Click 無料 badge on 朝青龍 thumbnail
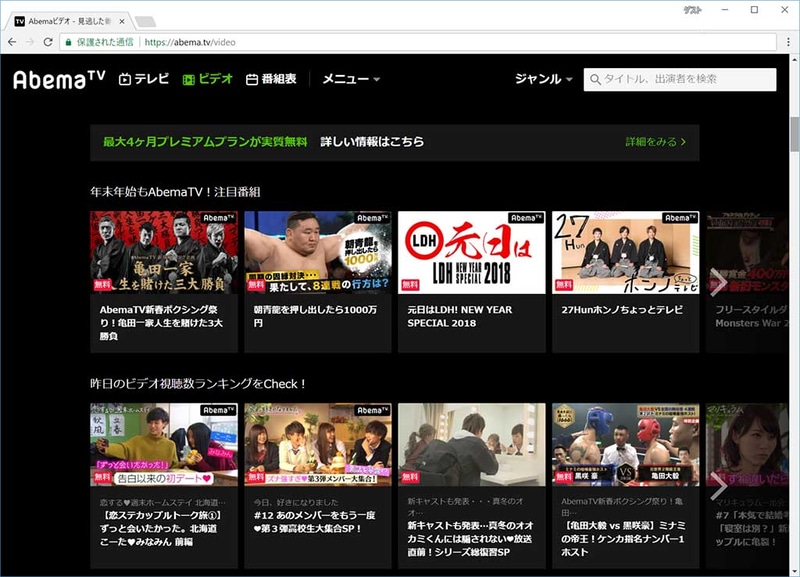800x577 pixels. coord(256,285)
